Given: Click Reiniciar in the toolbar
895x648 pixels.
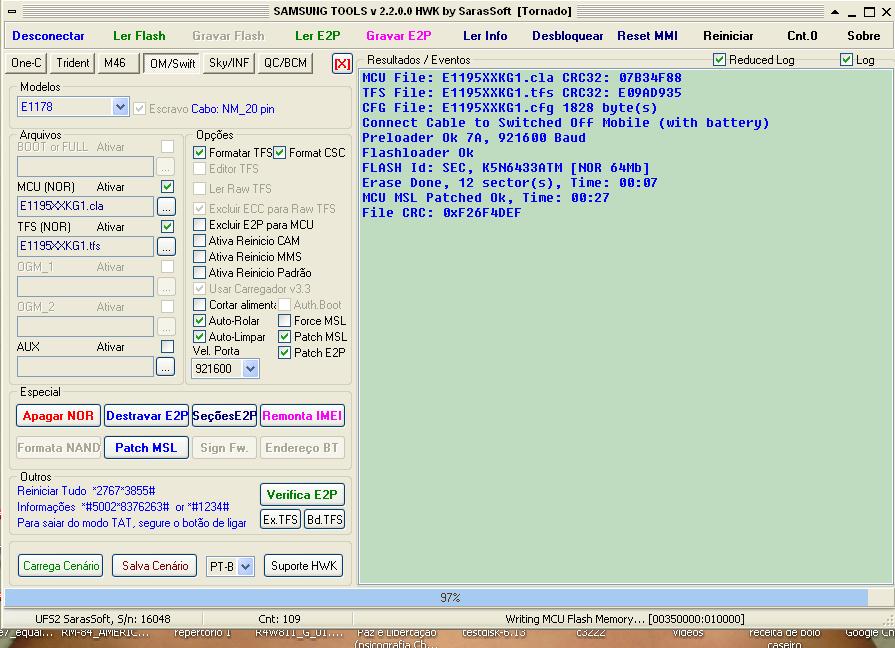Looking at the screenshot, I should pos(728,36).
